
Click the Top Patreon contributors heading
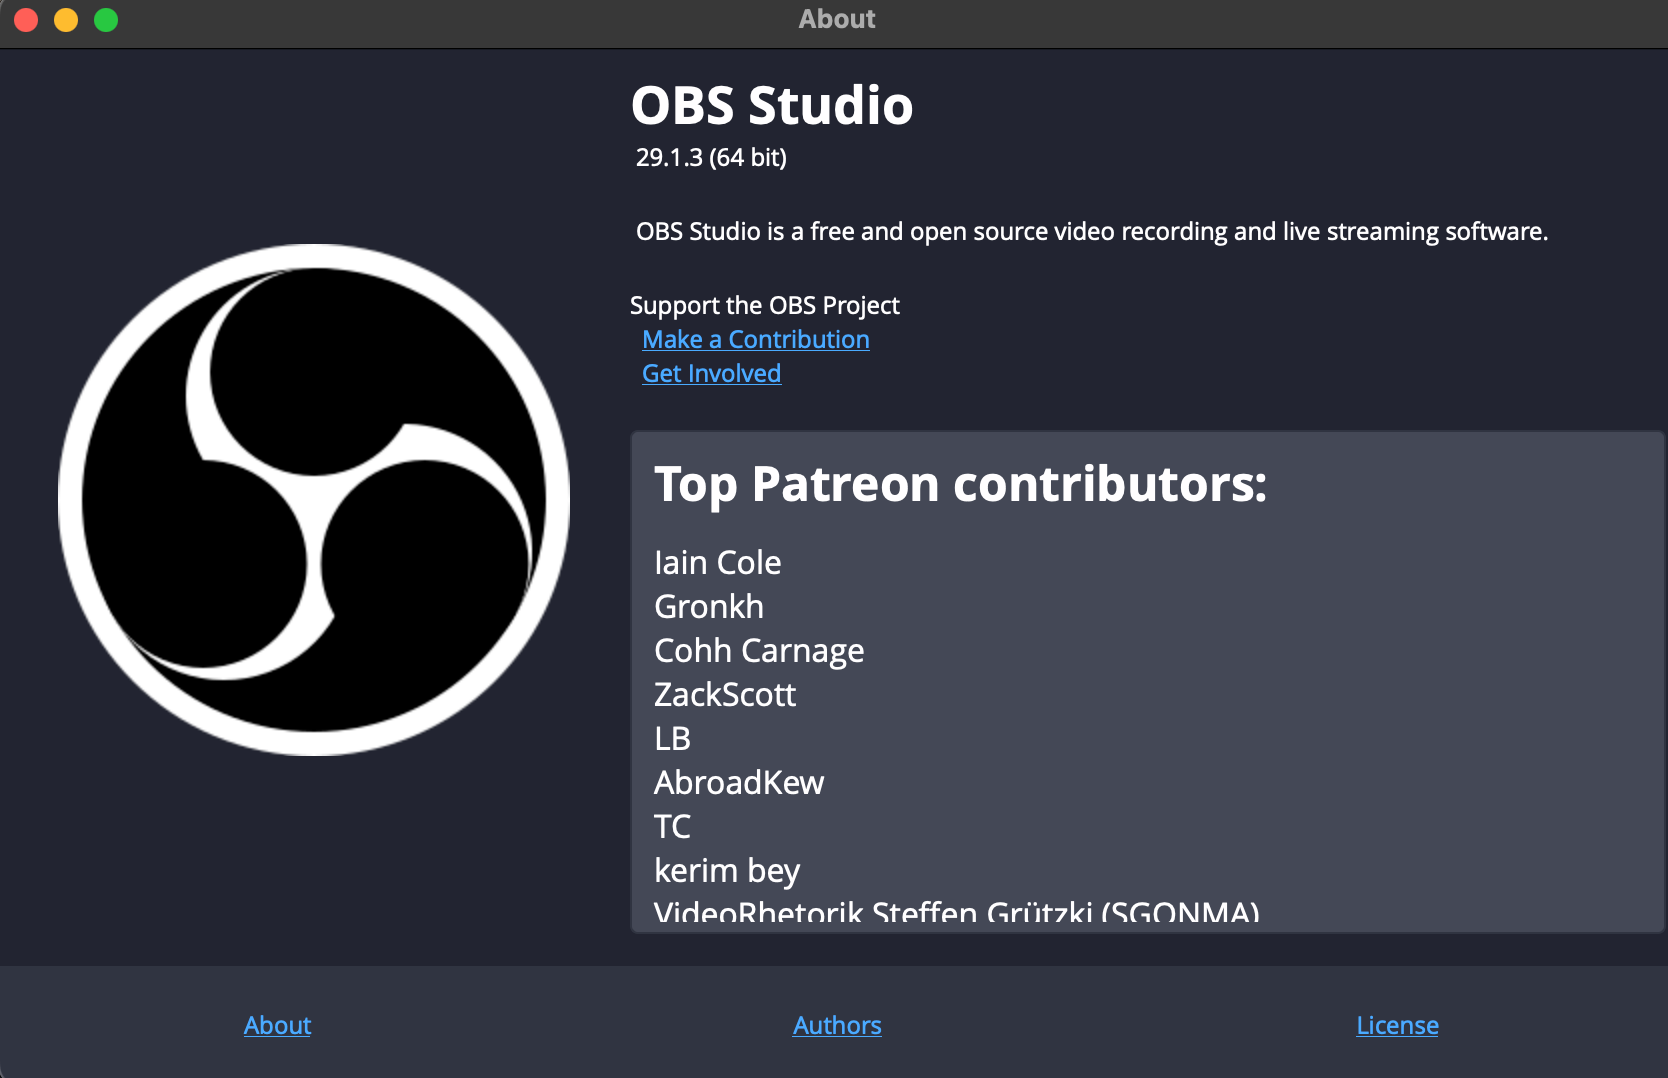[x=960, y=484]
